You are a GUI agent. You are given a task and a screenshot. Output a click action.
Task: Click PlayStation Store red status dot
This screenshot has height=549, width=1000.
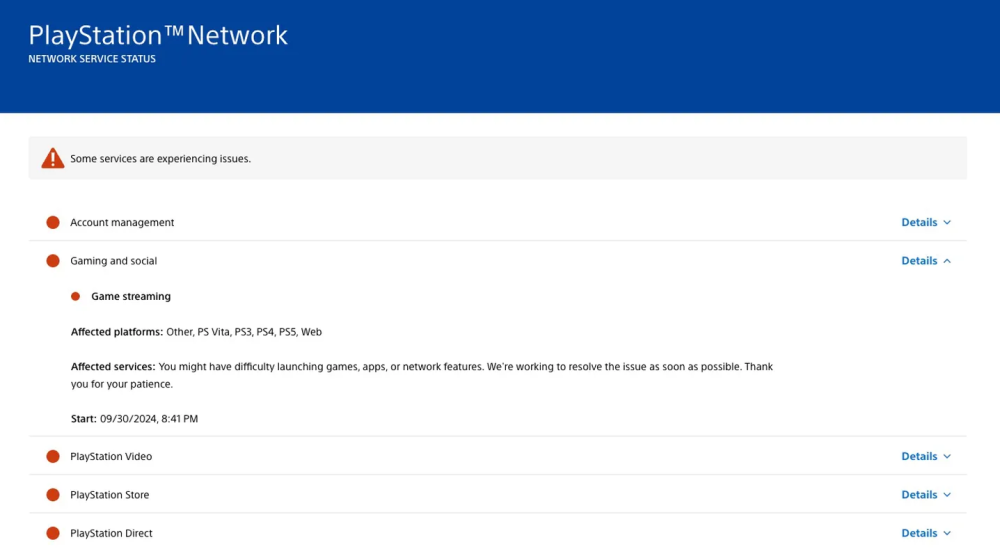pyautogui.click(x=53, y=495)
